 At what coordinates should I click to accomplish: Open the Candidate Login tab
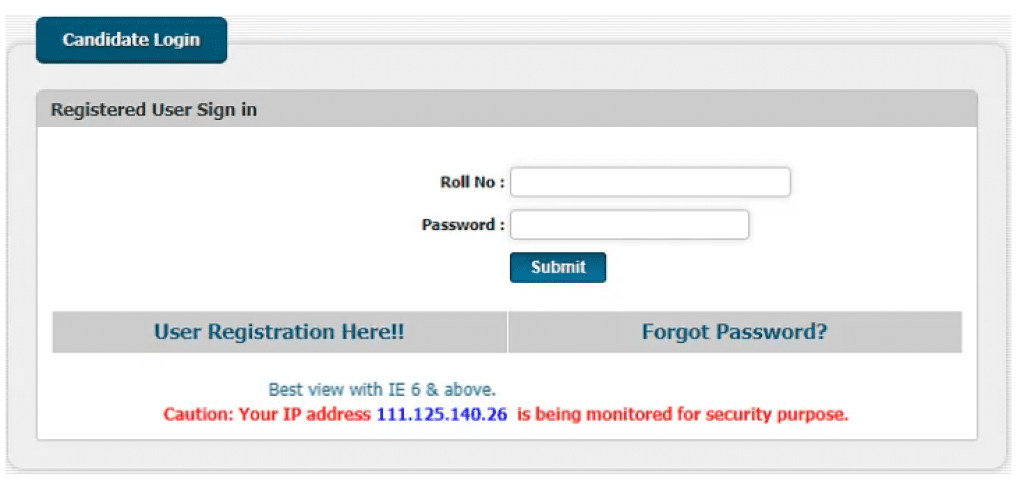click(131, 41)
